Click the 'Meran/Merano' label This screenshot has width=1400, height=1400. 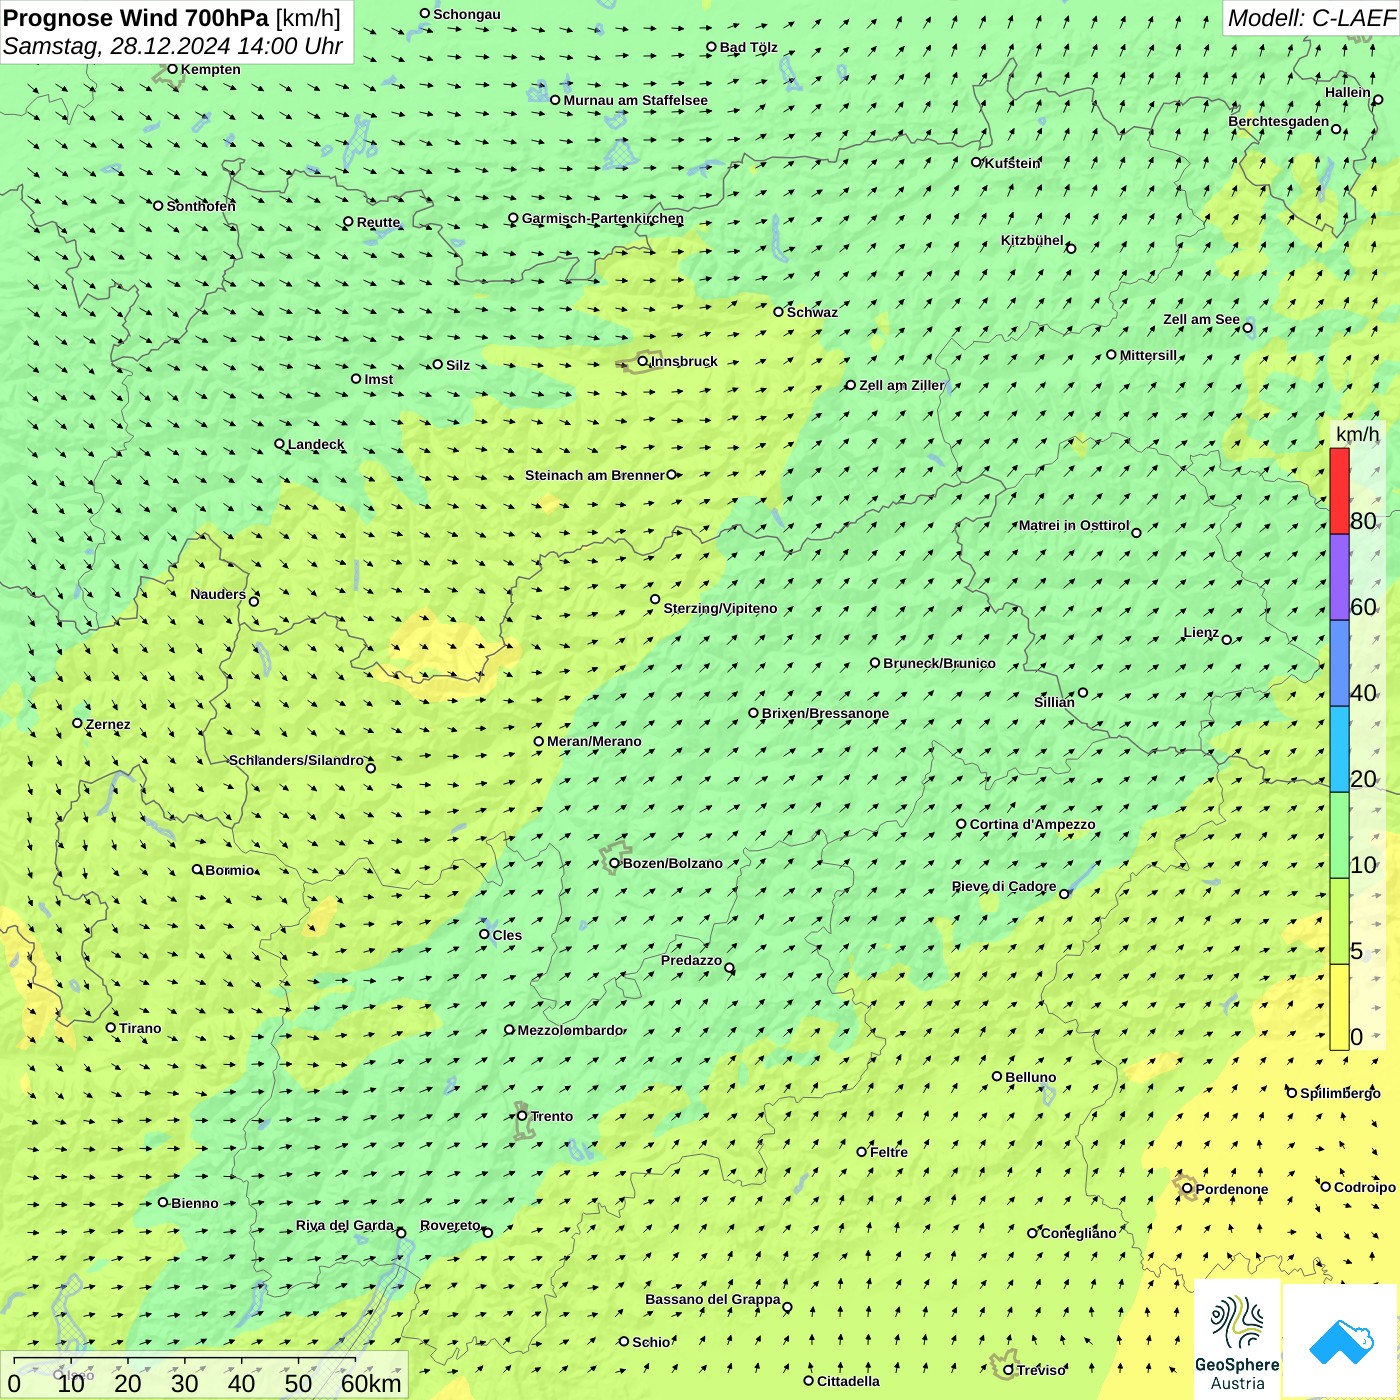pyautogui.click(x=594, y=741)
